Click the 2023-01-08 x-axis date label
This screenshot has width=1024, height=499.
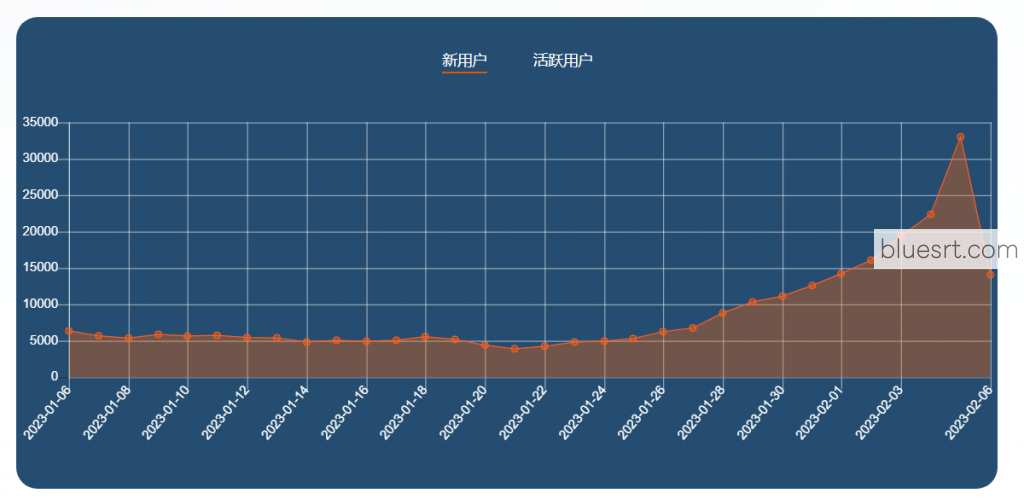coord(107,411)
